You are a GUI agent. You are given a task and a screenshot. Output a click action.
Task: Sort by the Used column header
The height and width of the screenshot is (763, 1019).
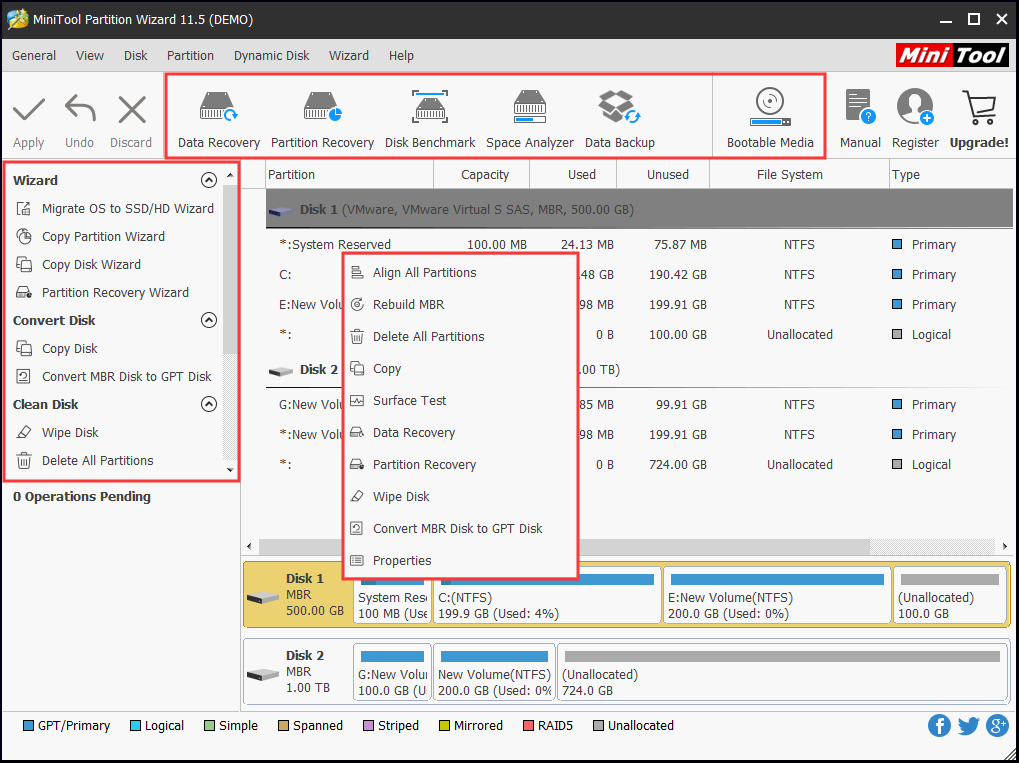[x=573, y=175]
